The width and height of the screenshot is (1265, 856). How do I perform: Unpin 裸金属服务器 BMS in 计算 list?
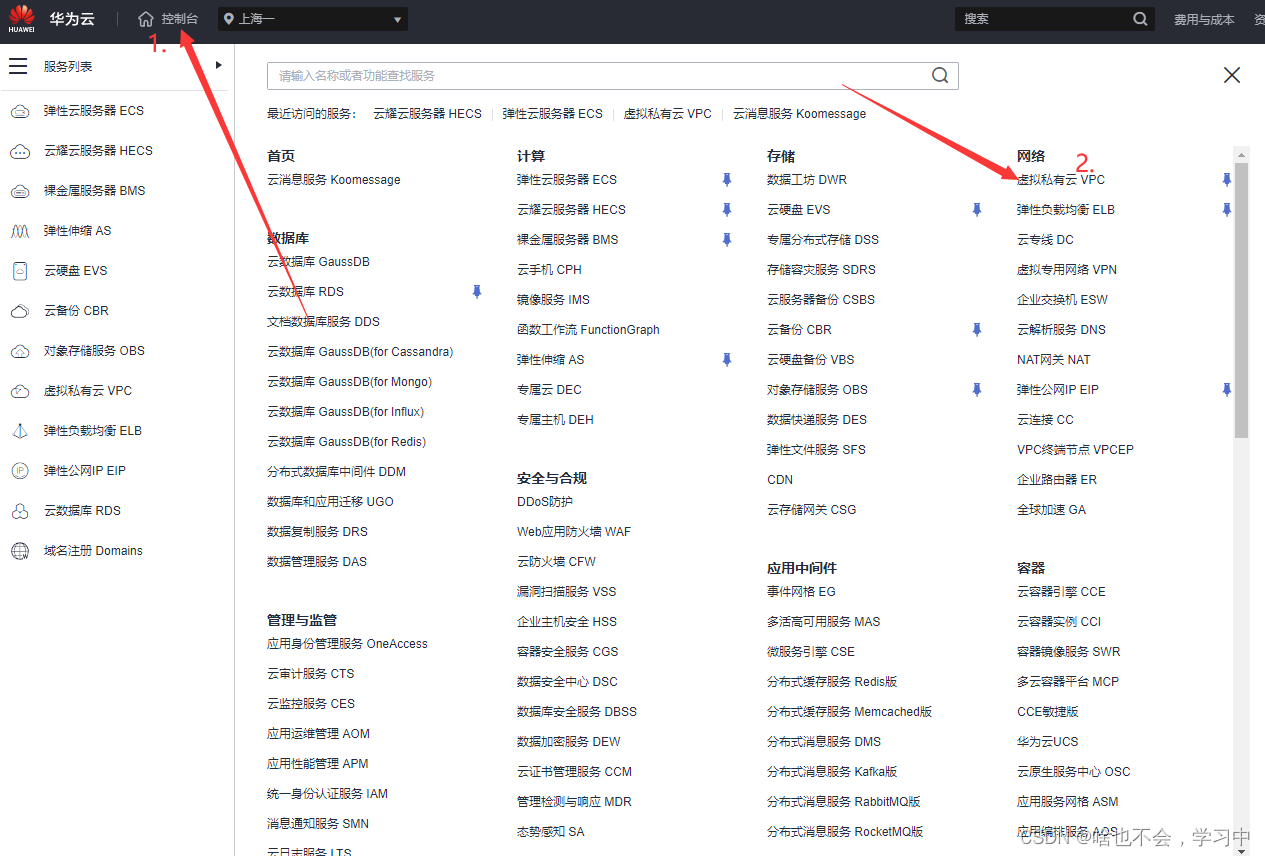pos(727,239)
